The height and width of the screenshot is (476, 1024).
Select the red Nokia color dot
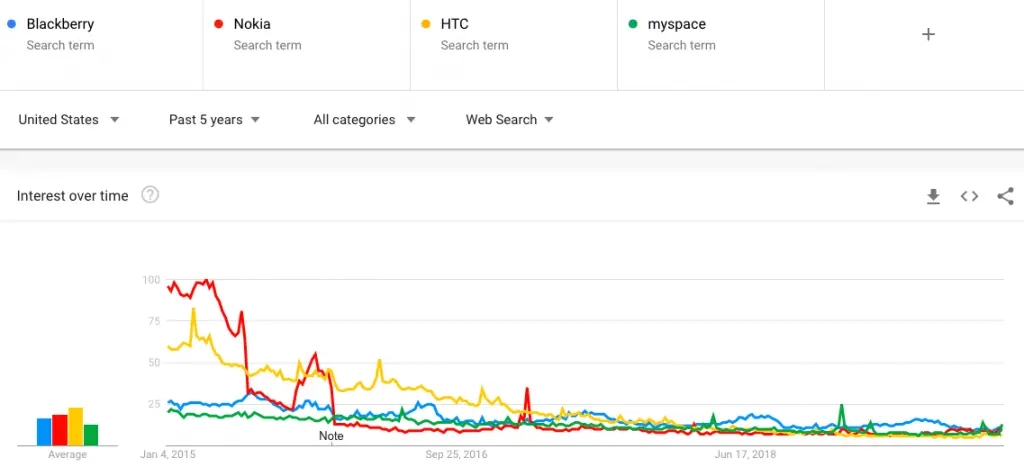219,24
